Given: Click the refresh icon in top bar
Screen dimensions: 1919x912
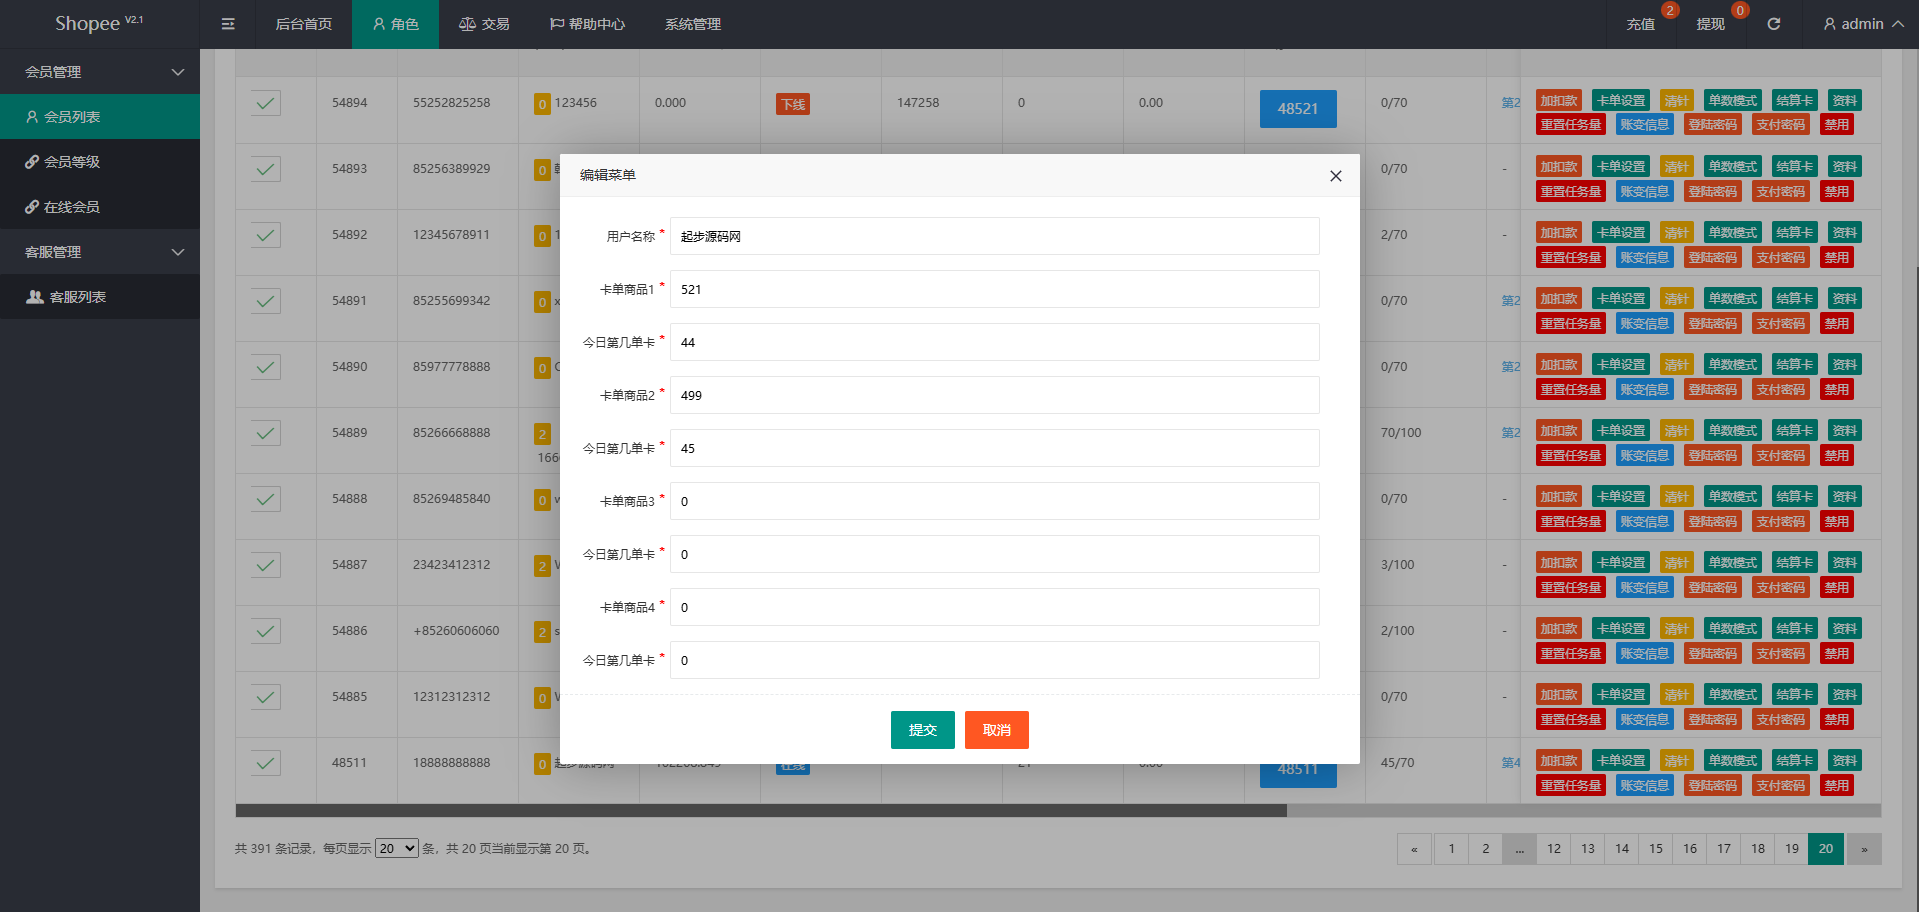Looking at the screenshot, I should pyautogui.click(x=1773, y=24).
